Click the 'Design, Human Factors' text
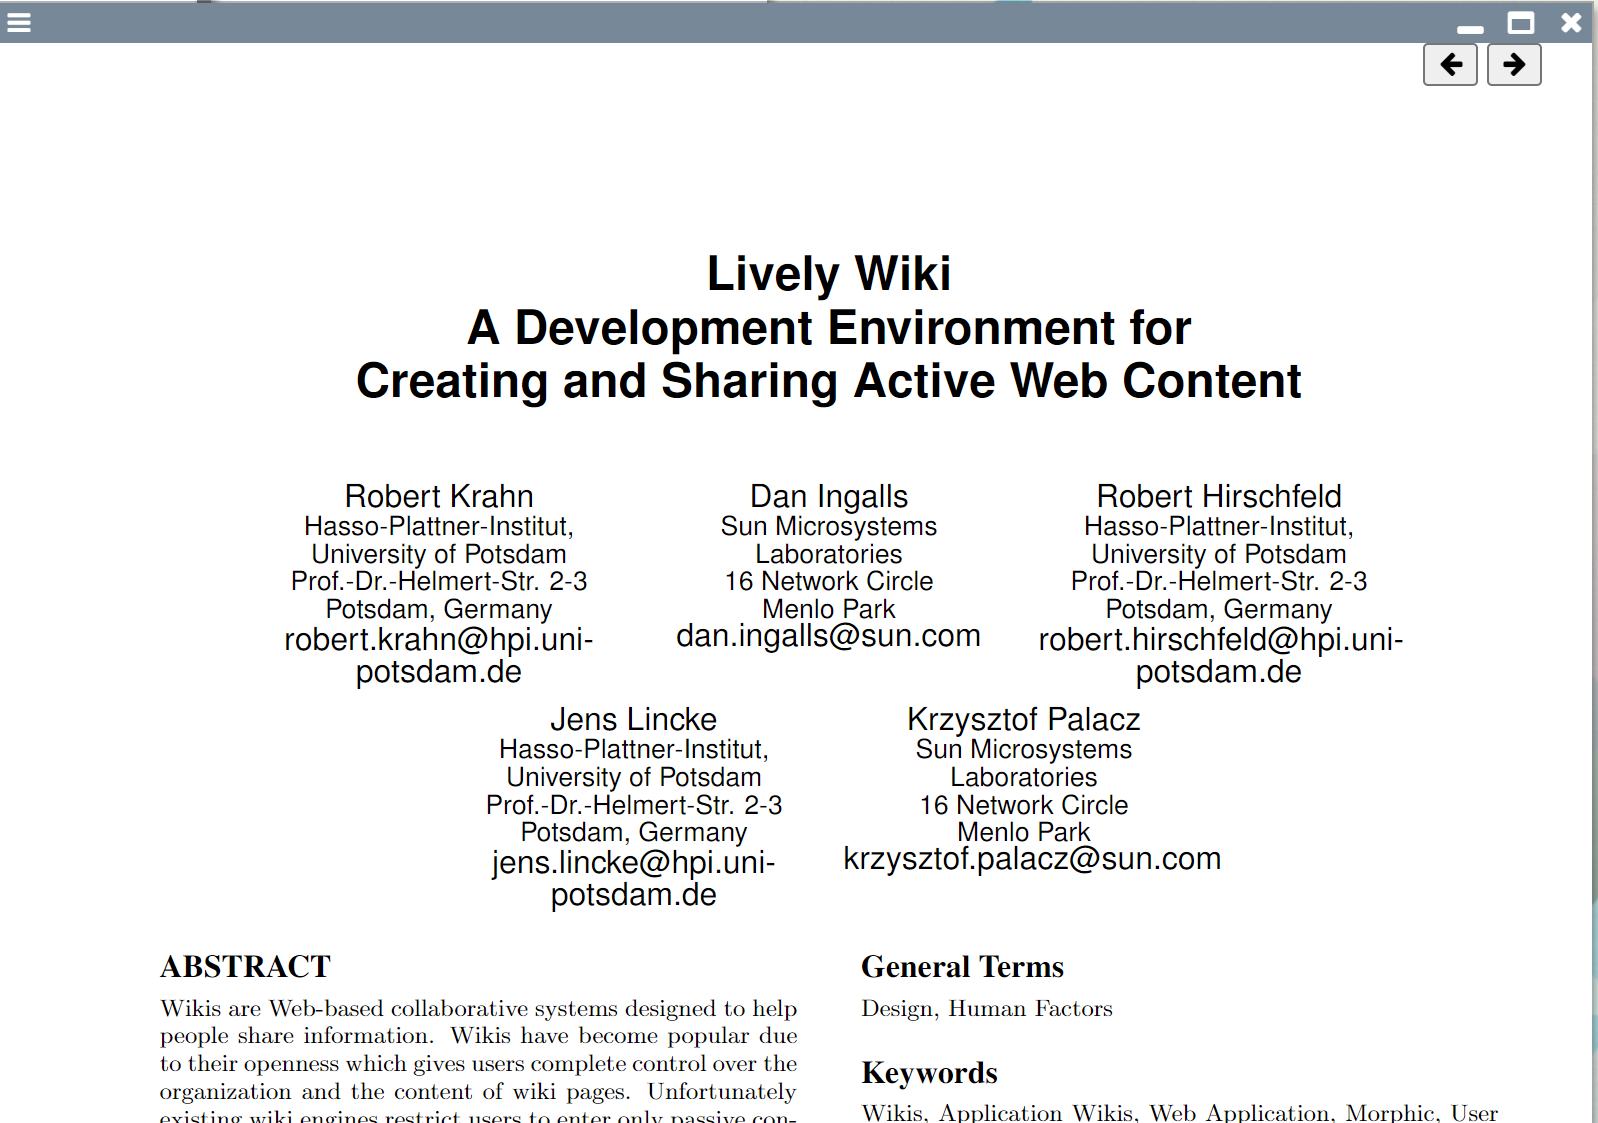 pyautogui.click(x=986, y=1009)
